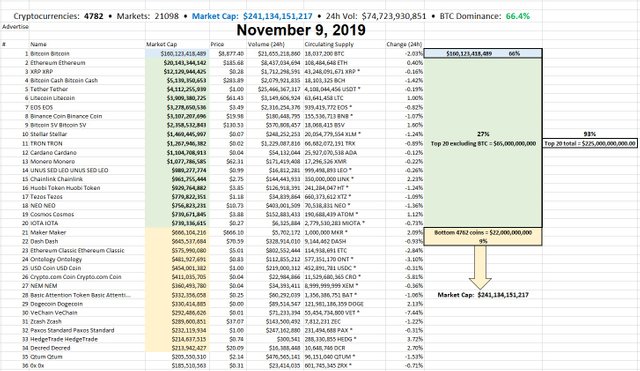Select the NEO NEO name cell
Viewport: 640px width, 371px height.
pyautogui.click(x=43, y=206)
